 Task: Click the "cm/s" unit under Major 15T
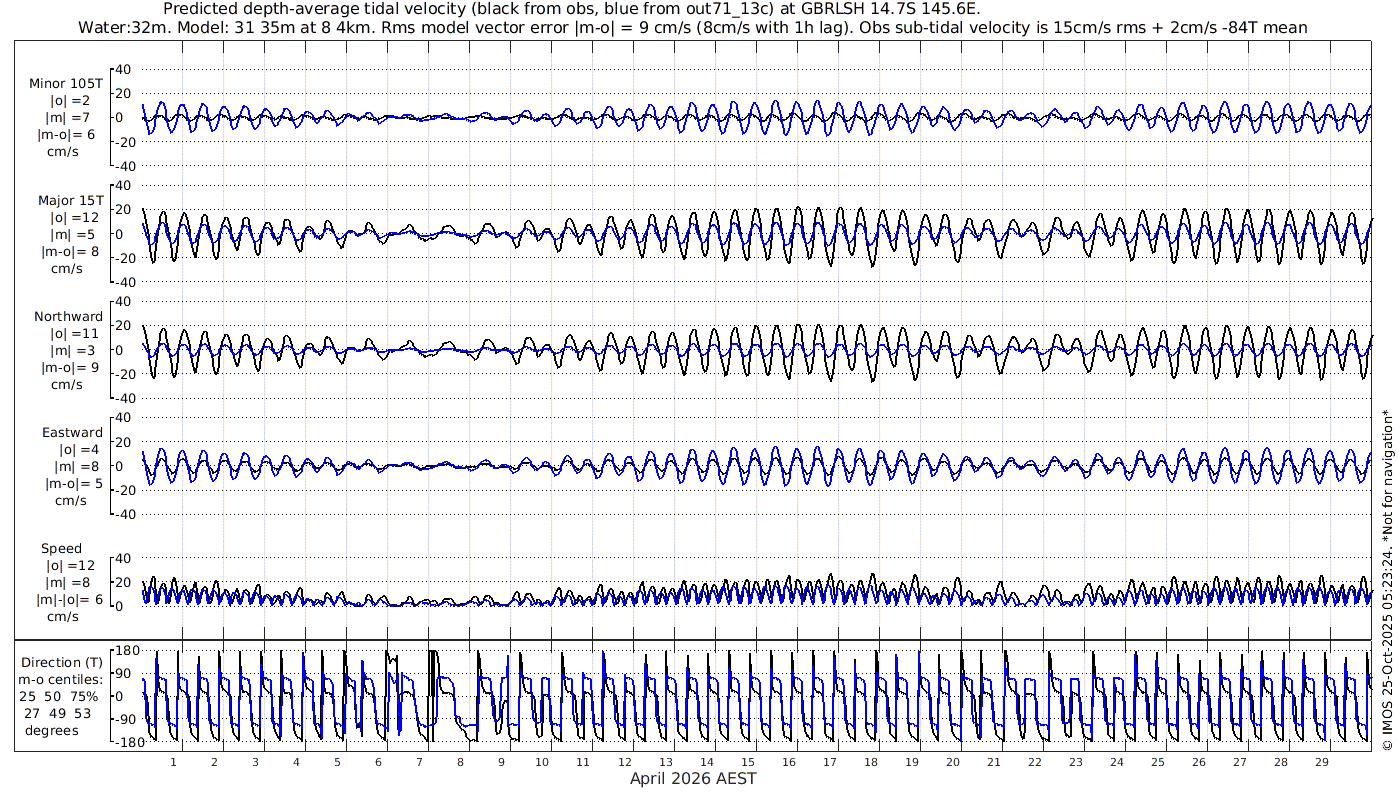point(68,269)
